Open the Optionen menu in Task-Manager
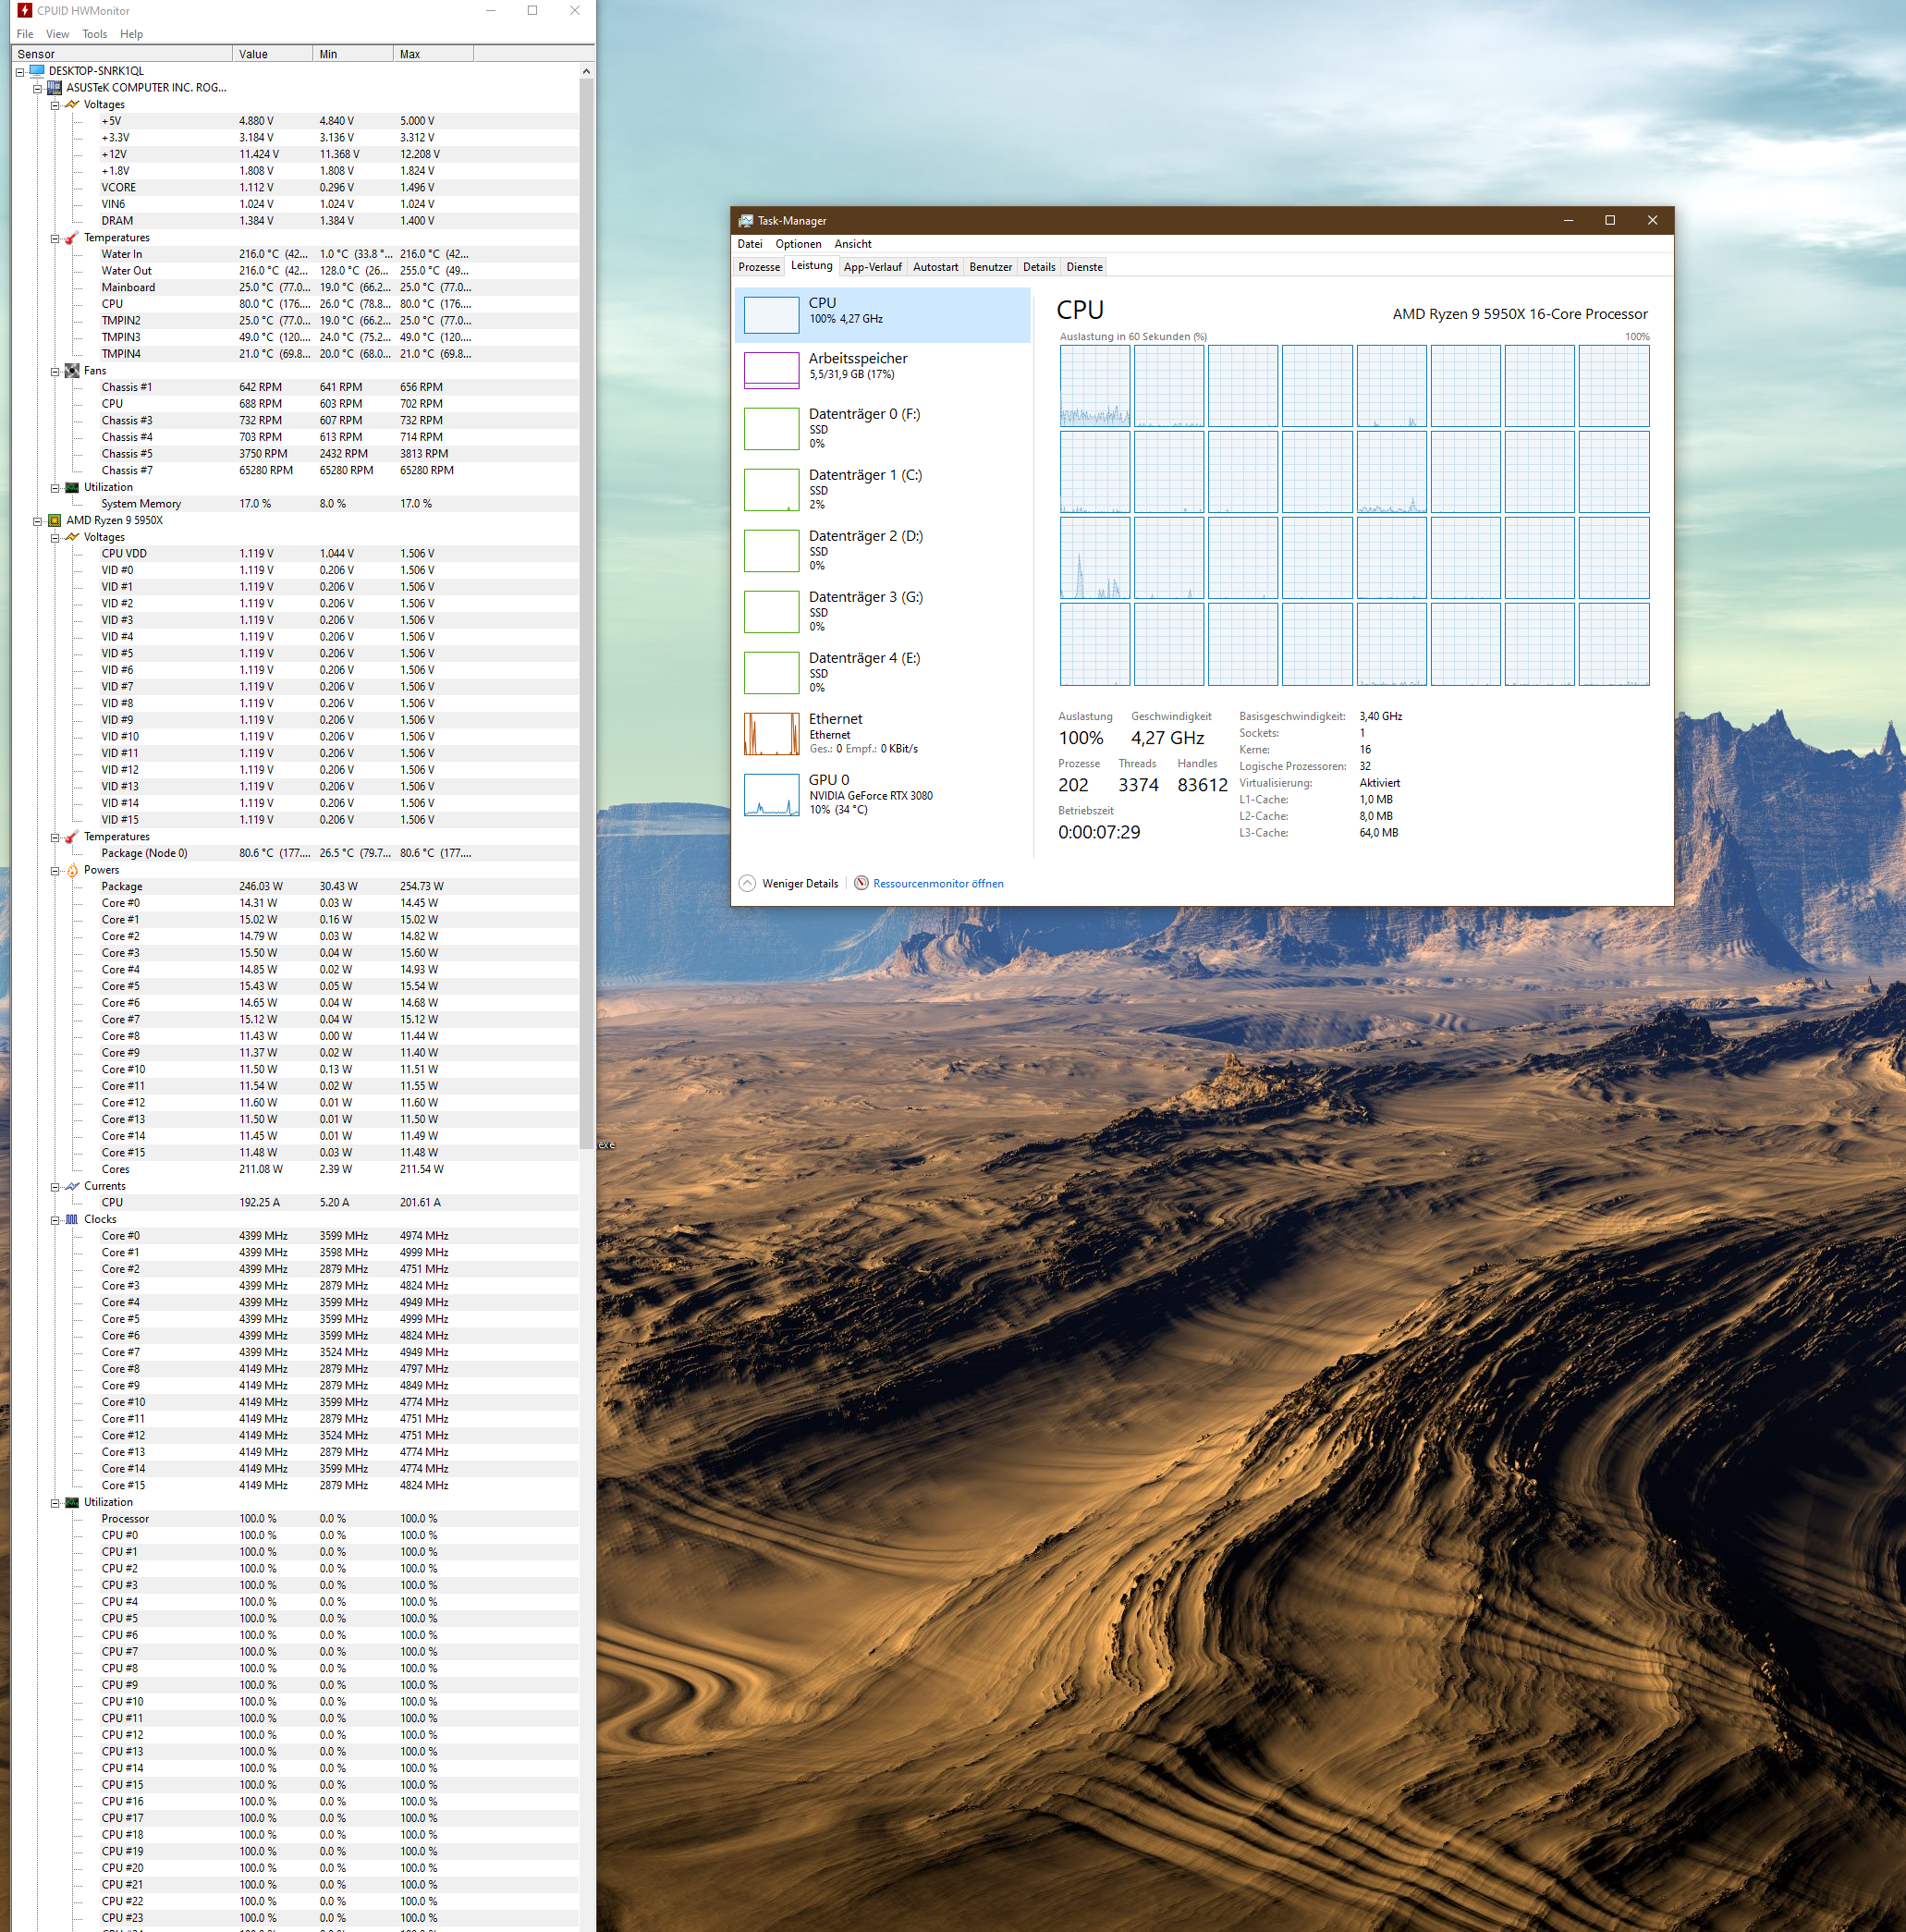1906x1932 pixels. pyautogui.click(x=797, y=244)
